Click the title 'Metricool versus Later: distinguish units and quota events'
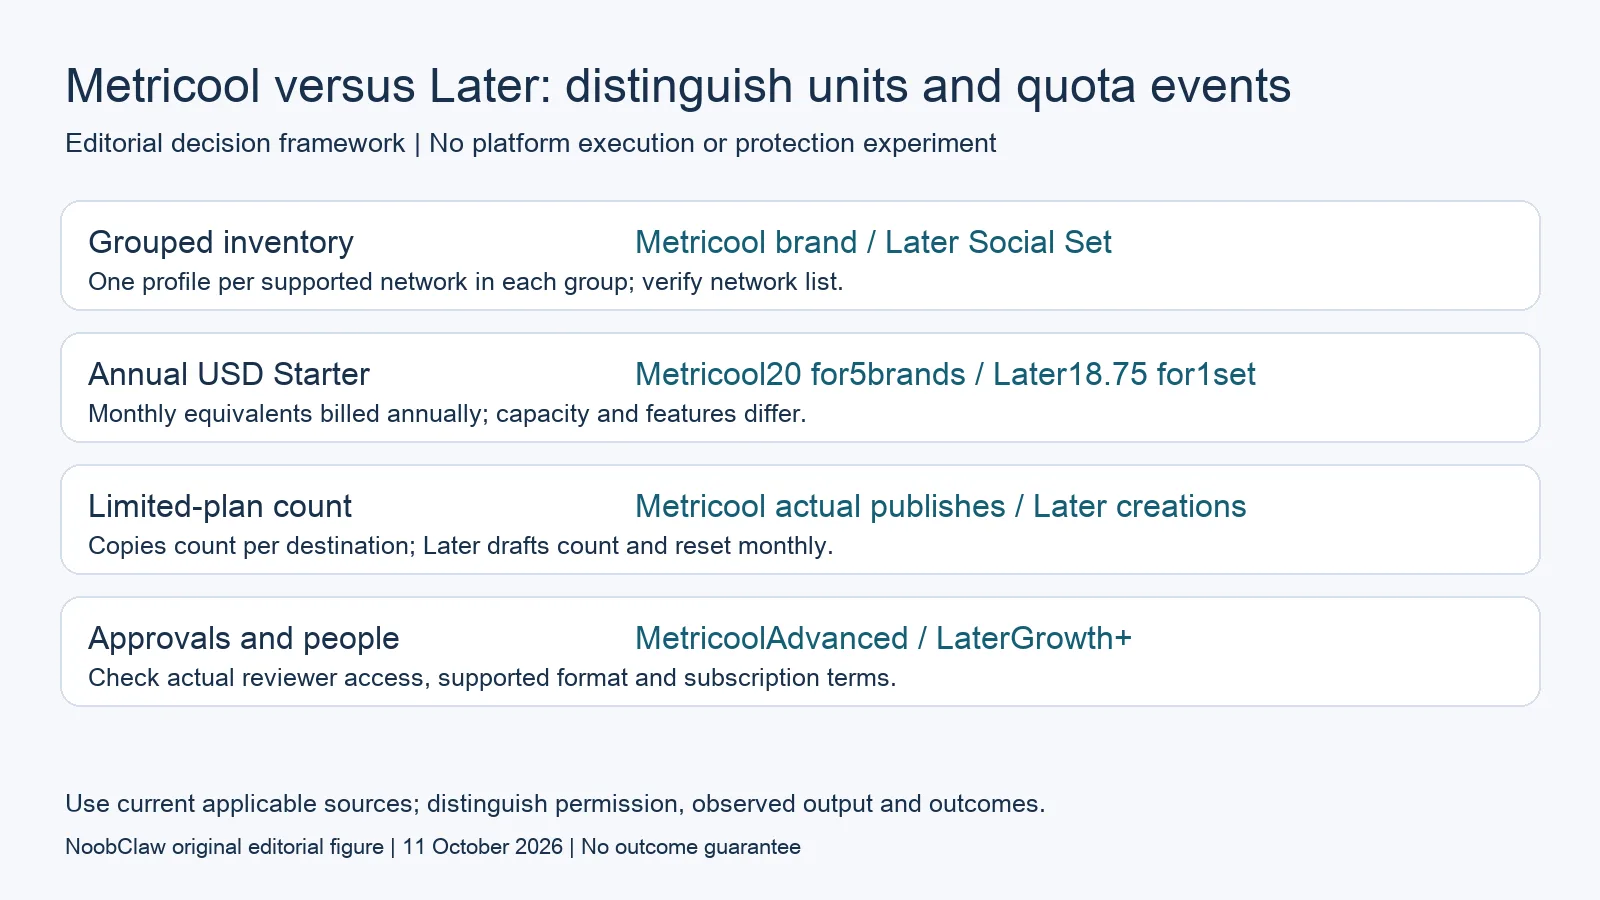The image size is (1600, 900). pyautogui.click(x=678, y=86)
